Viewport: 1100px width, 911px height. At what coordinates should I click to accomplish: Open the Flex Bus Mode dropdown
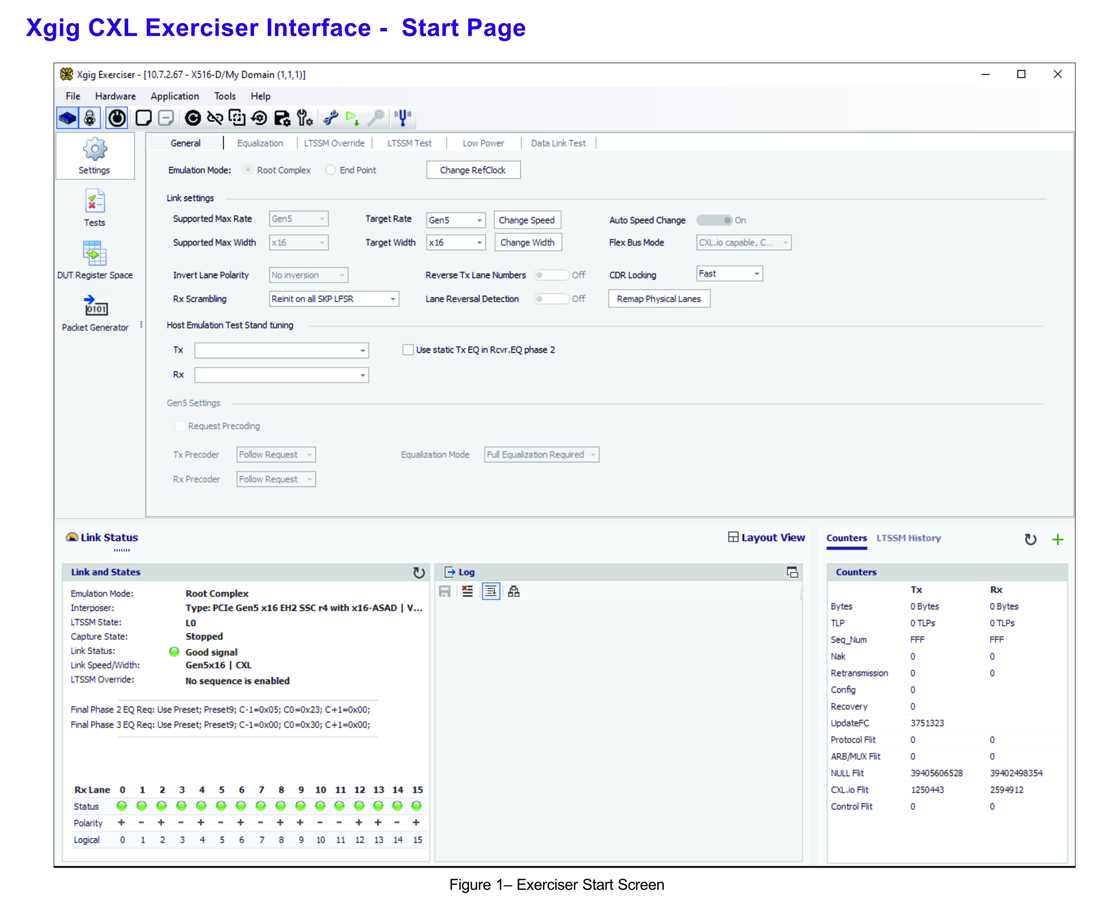[744, 243]
